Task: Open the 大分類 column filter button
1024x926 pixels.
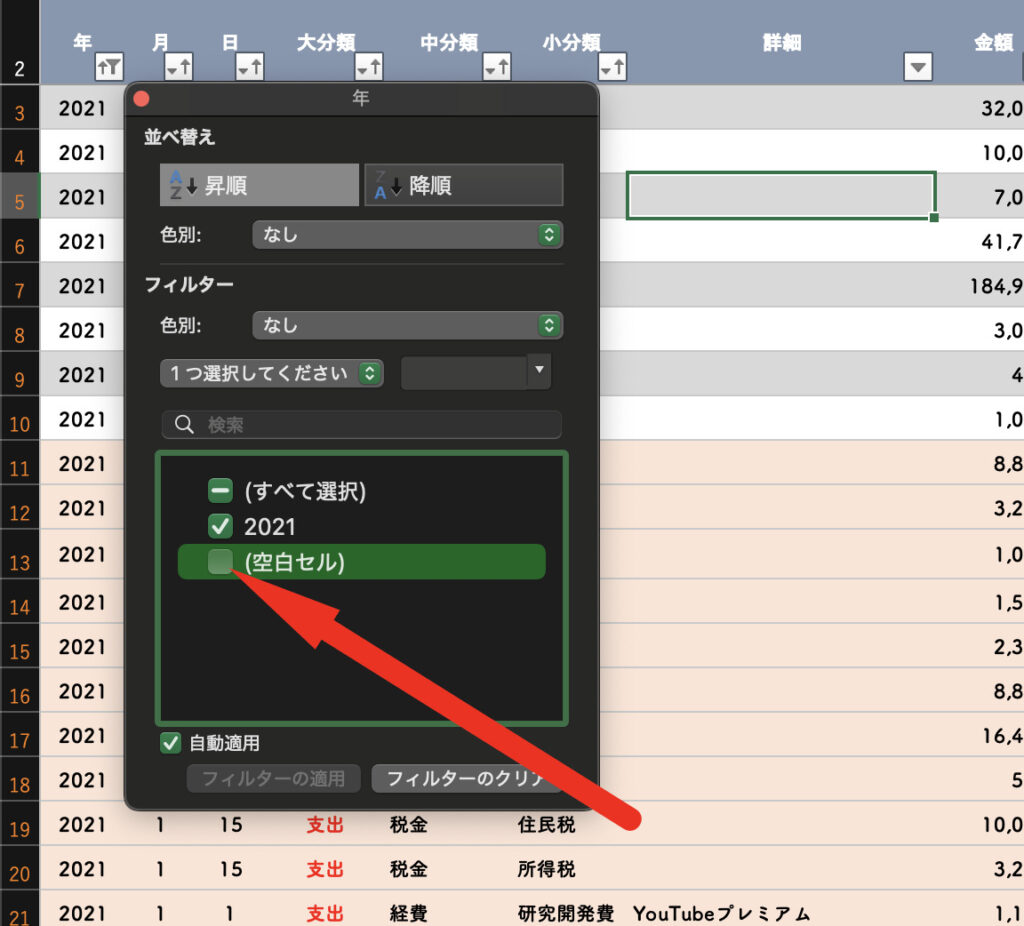Action: [x=369, y=67]
